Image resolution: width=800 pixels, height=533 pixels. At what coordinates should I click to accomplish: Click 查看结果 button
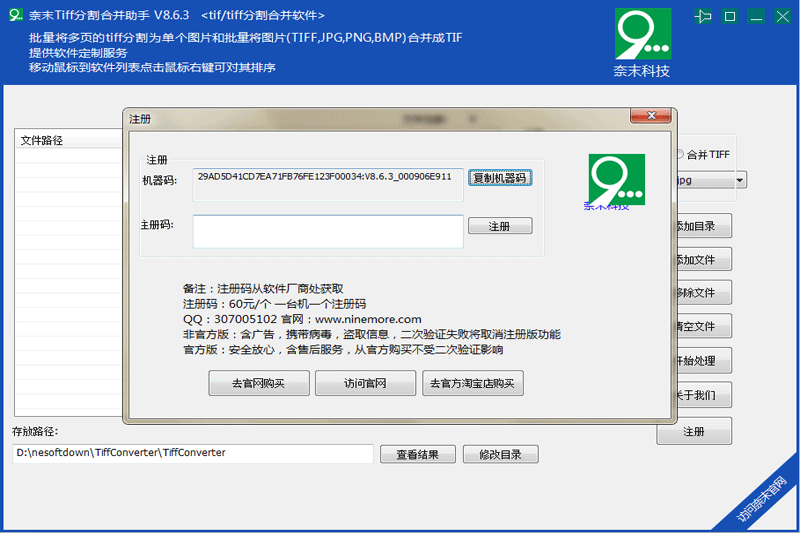tap(417, 454)
